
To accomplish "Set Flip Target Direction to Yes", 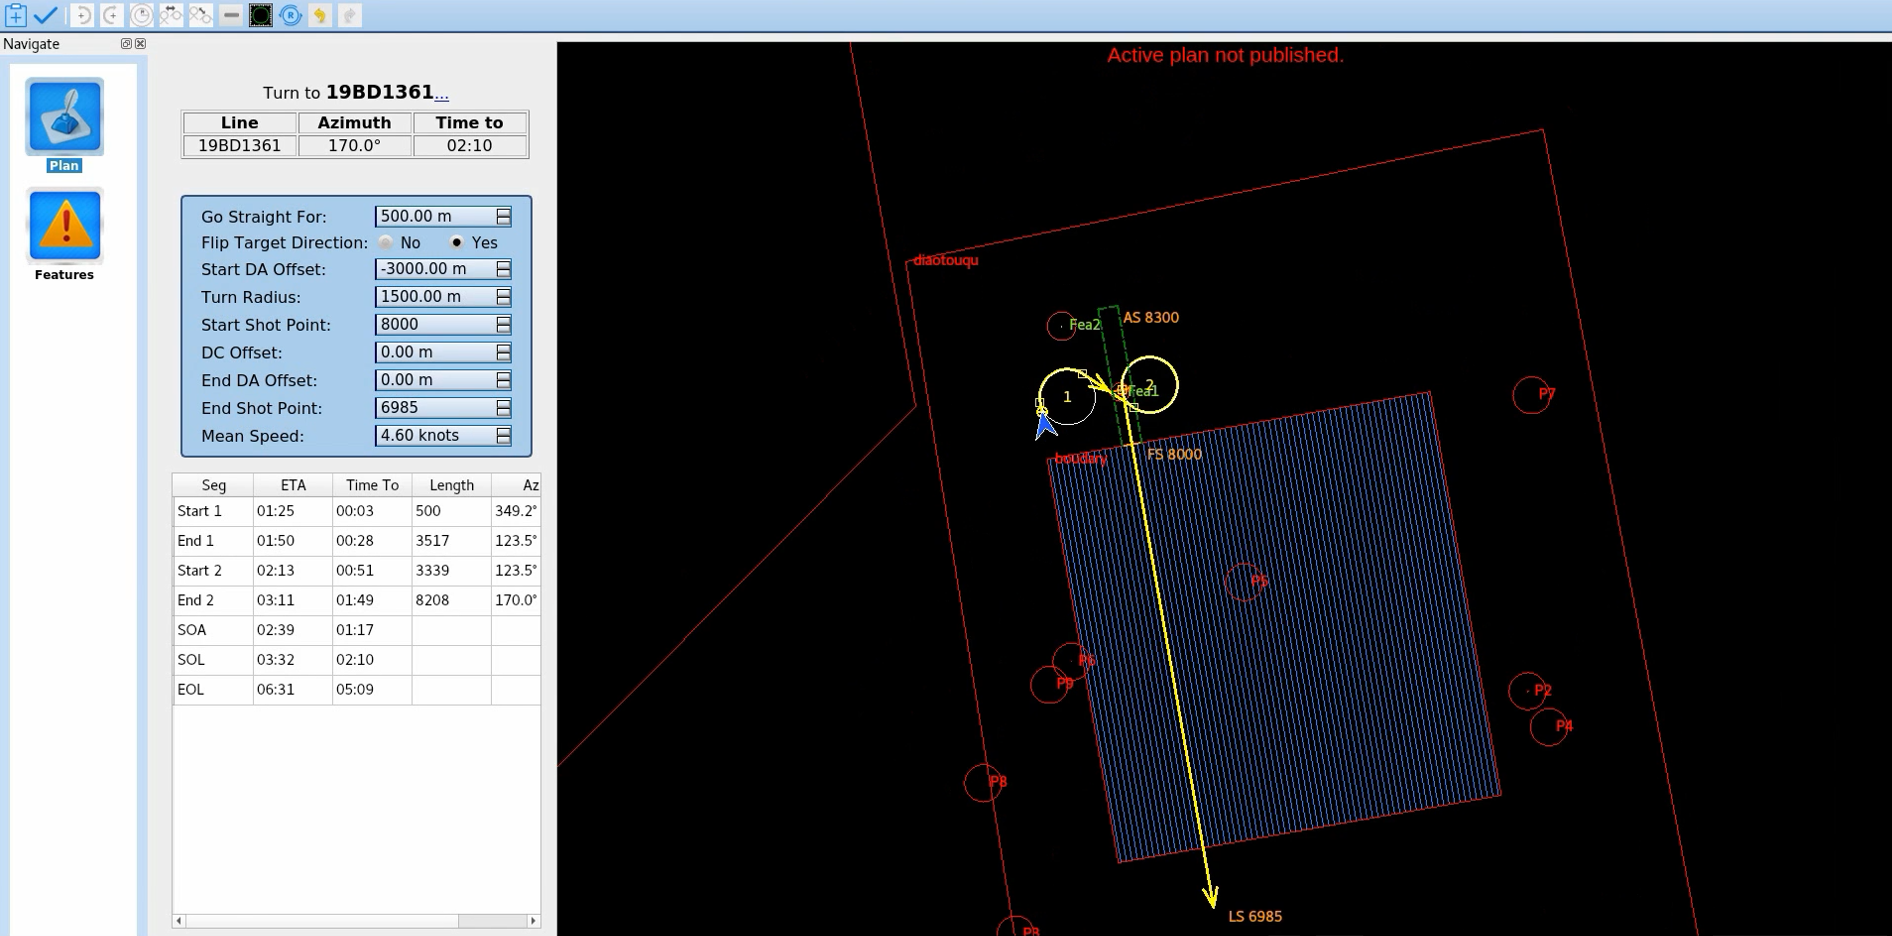I will [x=457, y=243].
